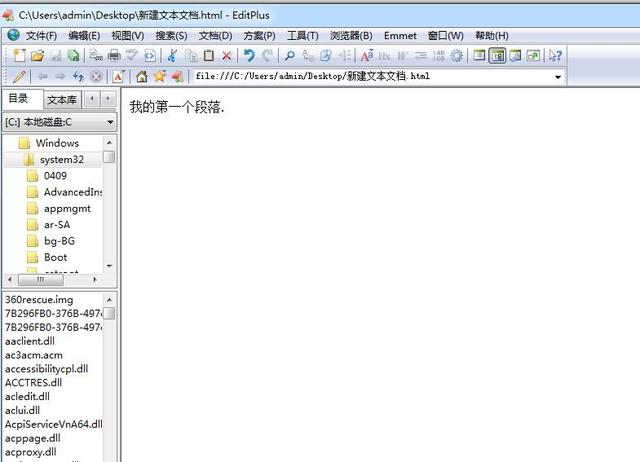Image resolution: width=640 pixels, height=462 pixels.
Task: Click the red X Delete icon
Action: pos(227,55)
